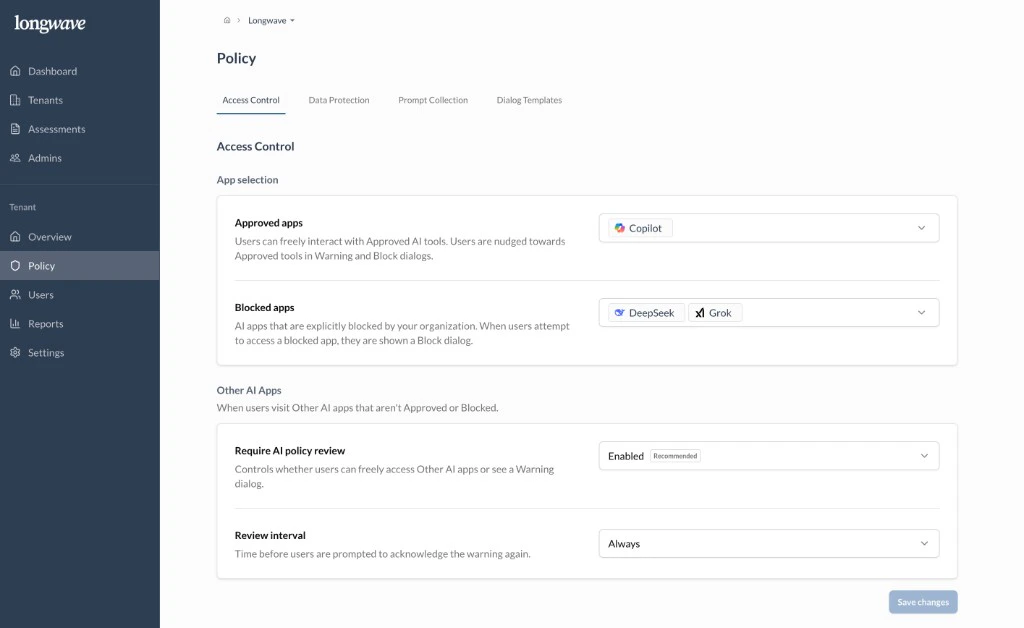The height and width of the screenshot is (628, 1024).
Task: Click the home icon in the breadcrumb
Action: (227, 19)
